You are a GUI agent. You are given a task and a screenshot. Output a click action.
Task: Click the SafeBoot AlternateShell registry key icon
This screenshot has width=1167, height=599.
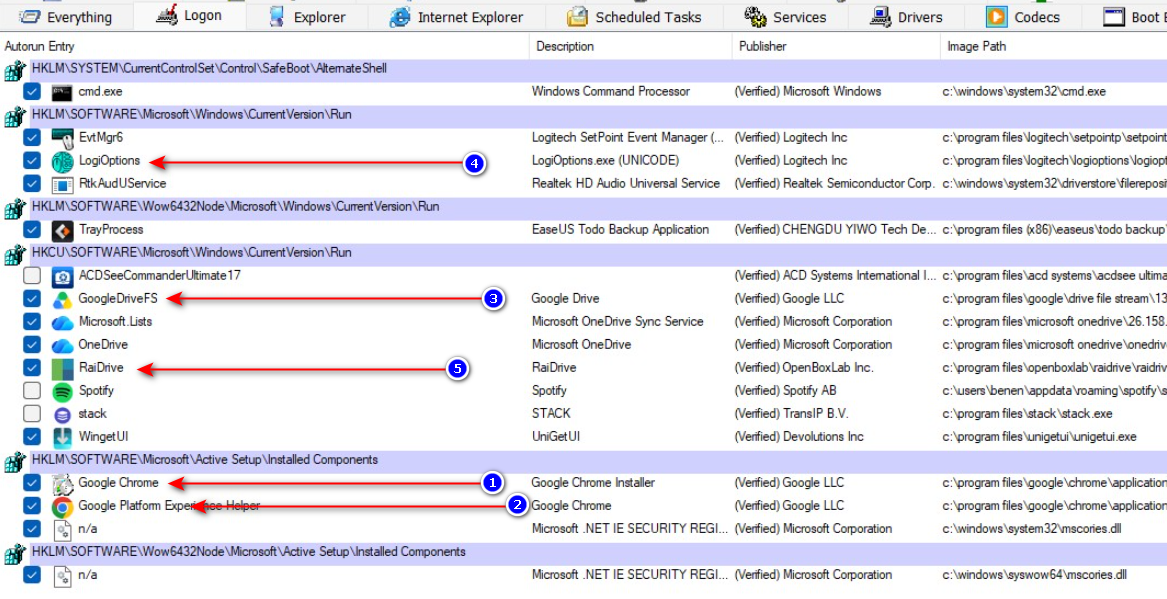pos(15,71)
